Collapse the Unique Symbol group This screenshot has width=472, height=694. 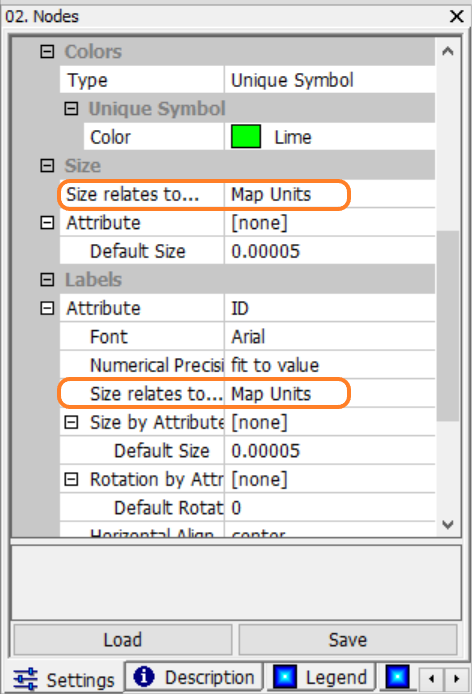pos(71,108)
